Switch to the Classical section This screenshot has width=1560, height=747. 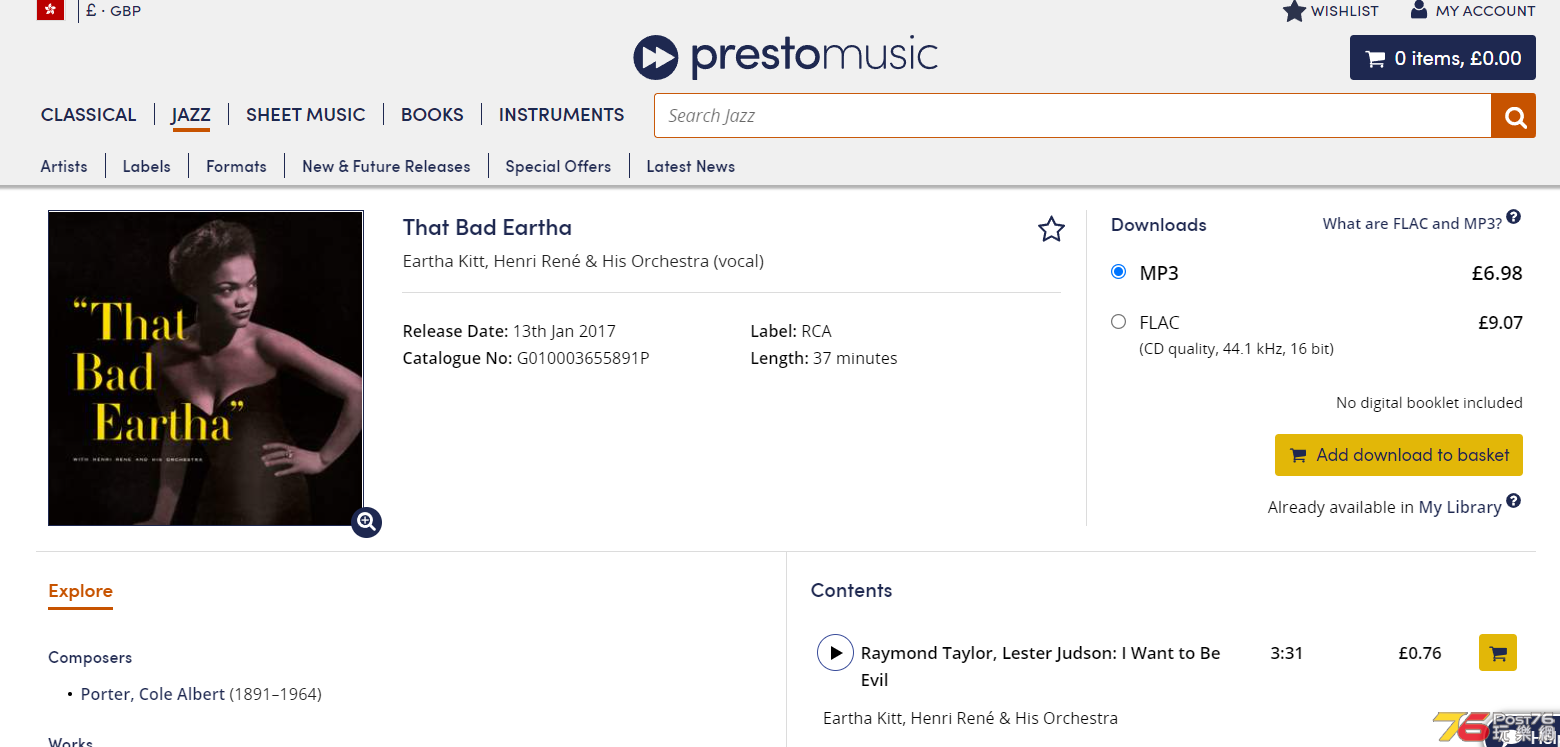(88, 115)
